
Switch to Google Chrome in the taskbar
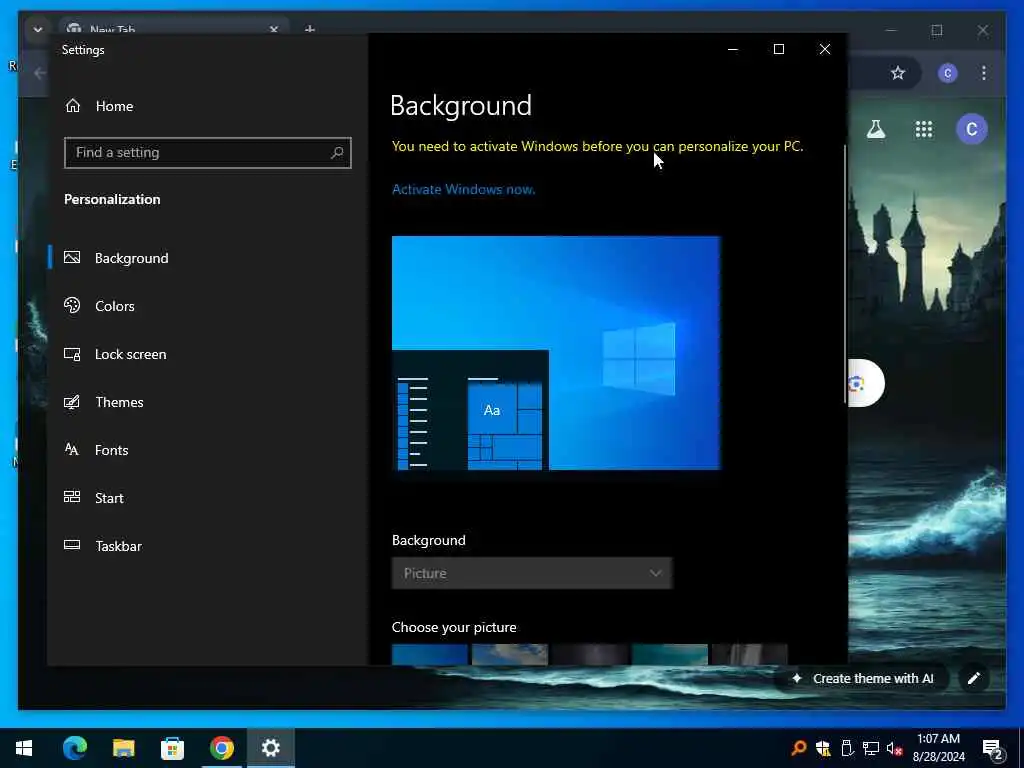[x=221, y=748]
